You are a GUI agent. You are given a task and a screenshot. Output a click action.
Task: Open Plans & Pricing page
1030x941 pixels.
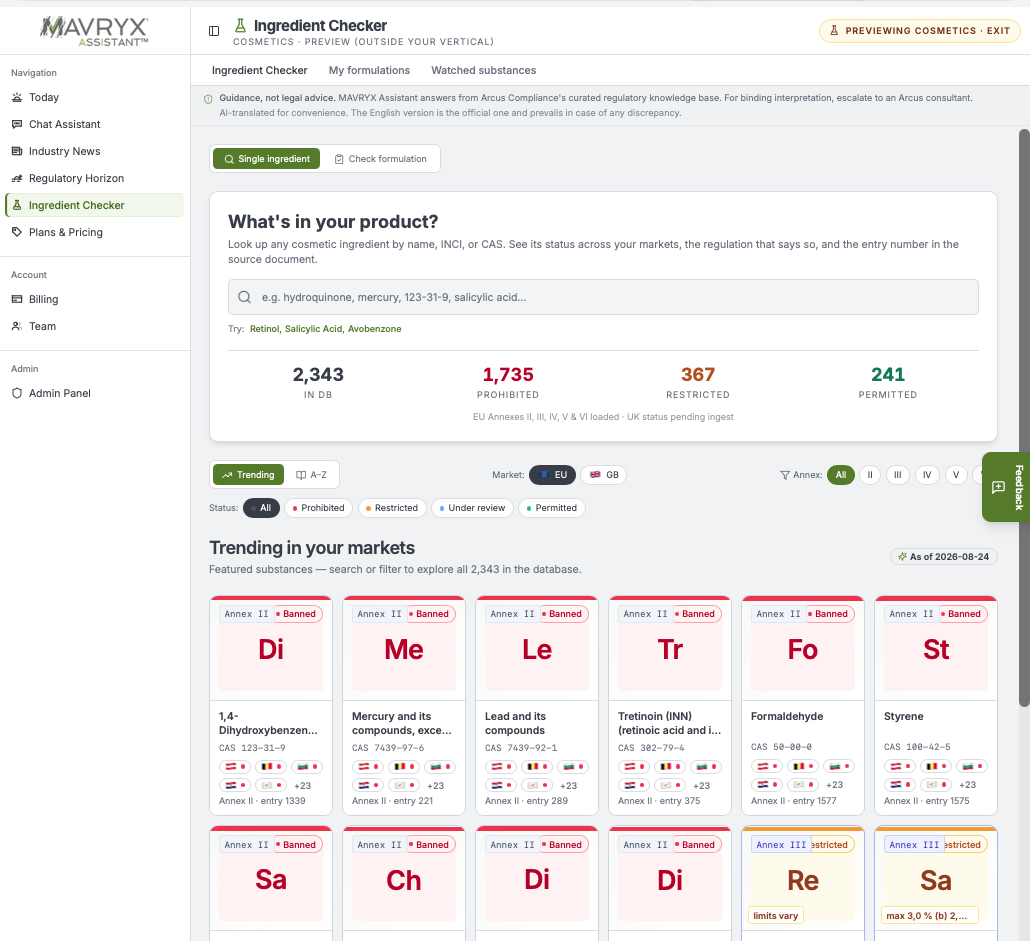[x=95, y=232]
